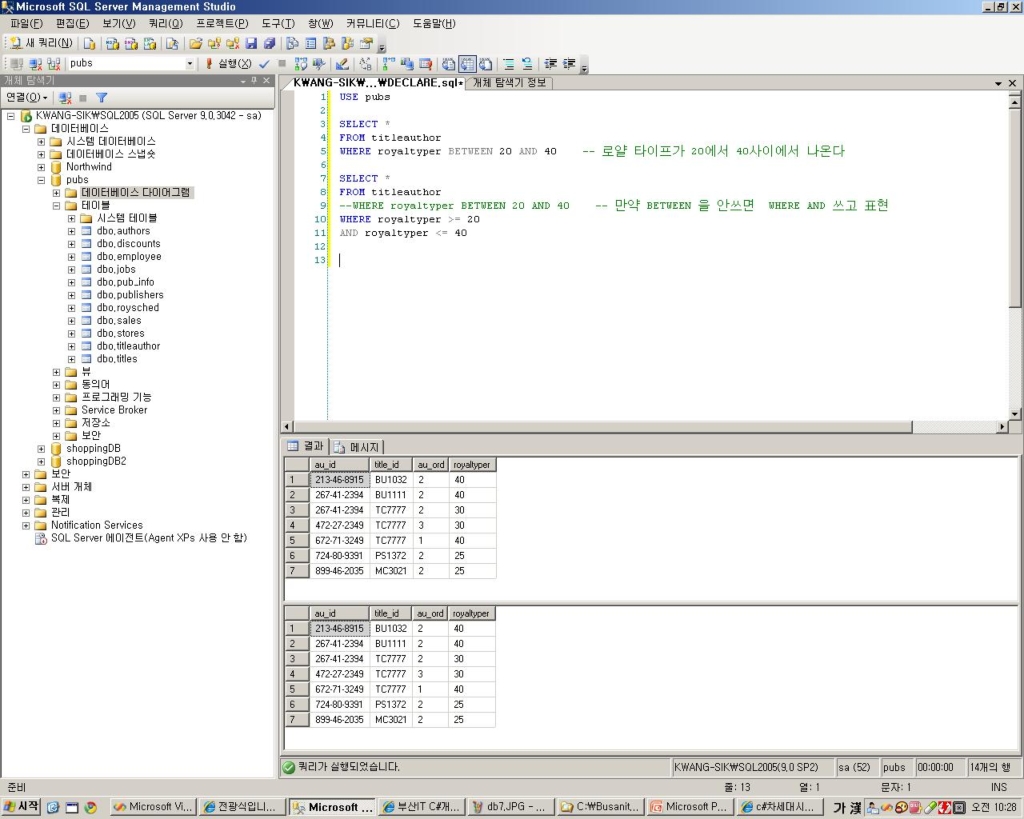Click the Summary page toolbar icon
The image size is (1024, 819).
(311, 44)
